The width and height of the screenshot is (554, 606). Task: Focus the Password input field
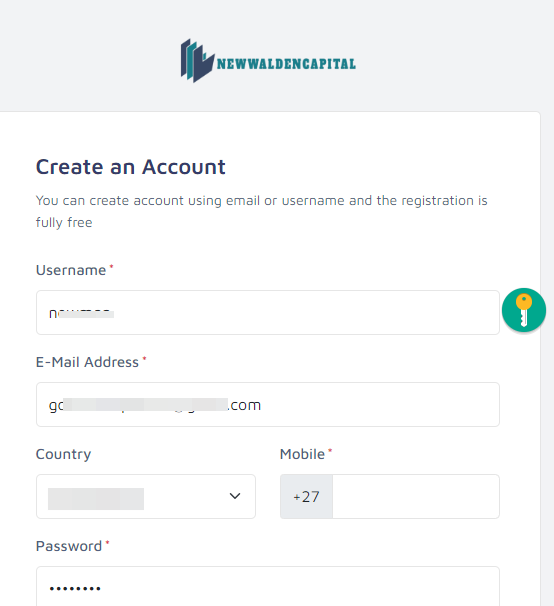pyautogui.click(x=268, y=587)
